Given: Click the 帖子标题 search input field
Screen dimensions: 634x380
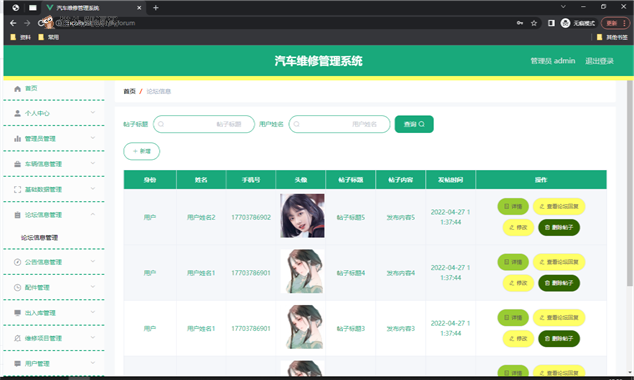Looking at the screenshot, I should (x=204, y=124).
